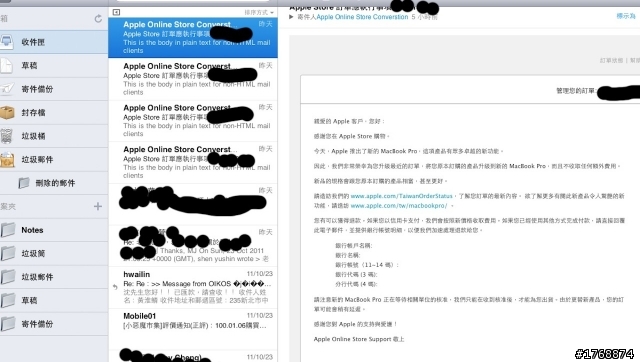The height and width of the screenshot is (362, 640).
Task: Open the www.apple.com/TaiwanOrderStatus link
Action: [401, 196]
